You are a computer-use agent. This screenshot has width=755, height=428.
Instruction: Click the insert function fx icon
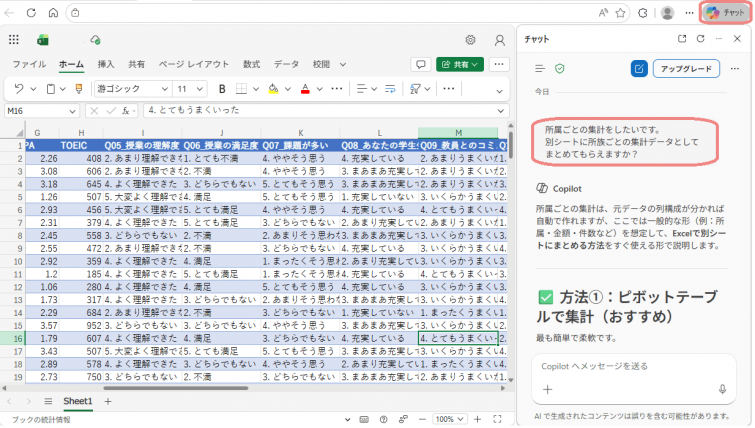[126, 111]
